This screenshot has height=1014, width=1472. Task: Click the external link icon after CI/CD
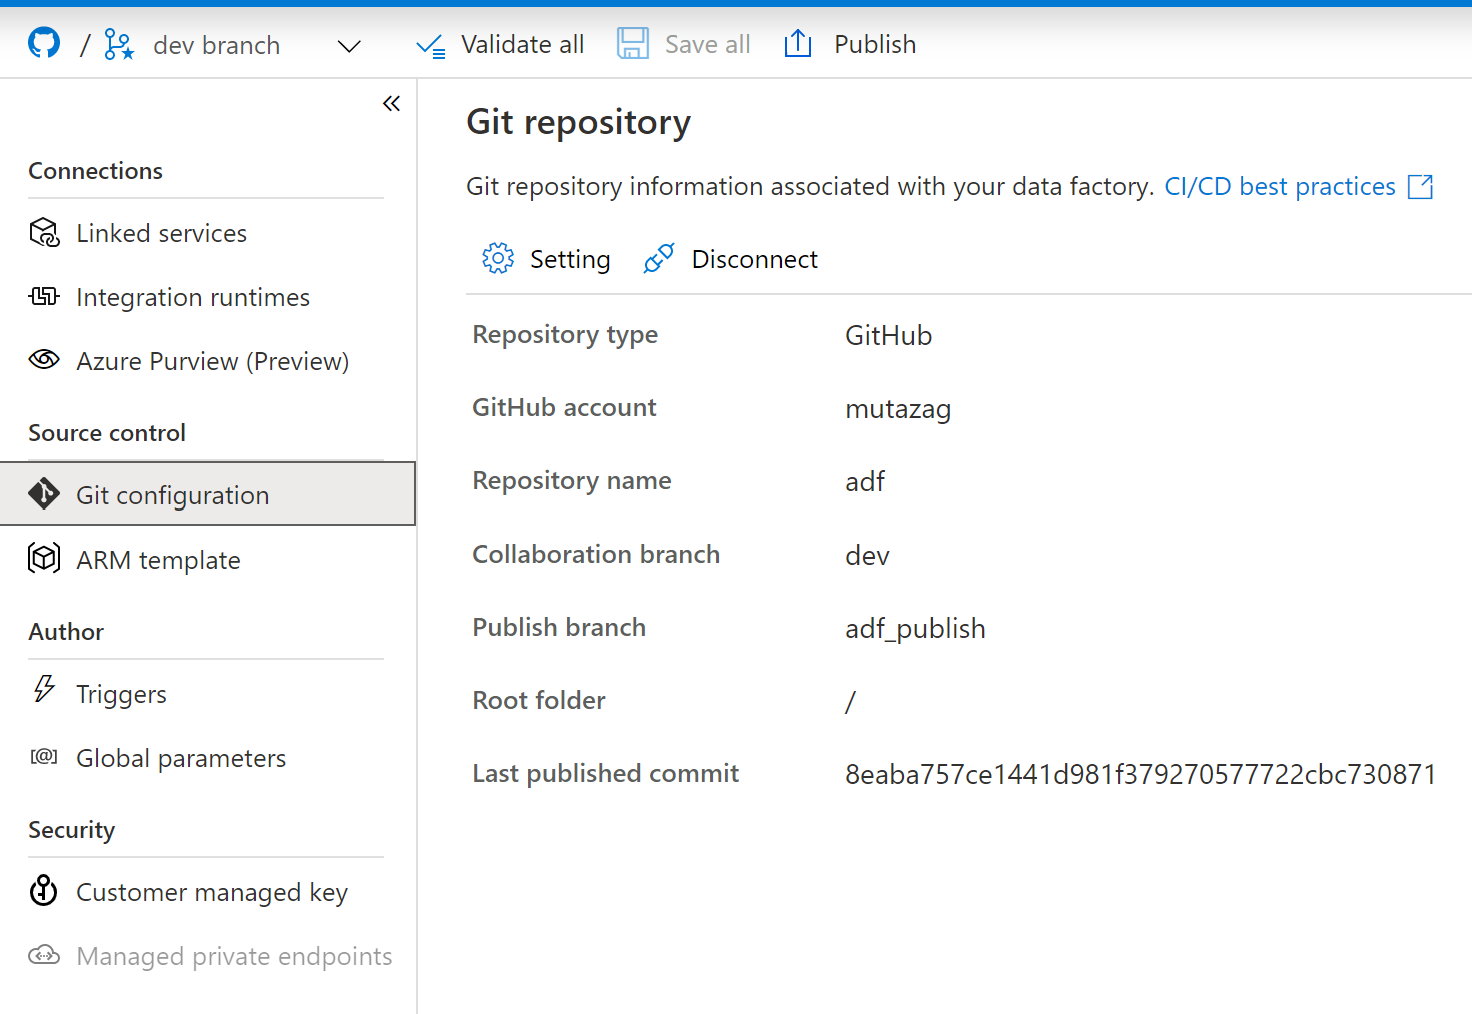1420,187
